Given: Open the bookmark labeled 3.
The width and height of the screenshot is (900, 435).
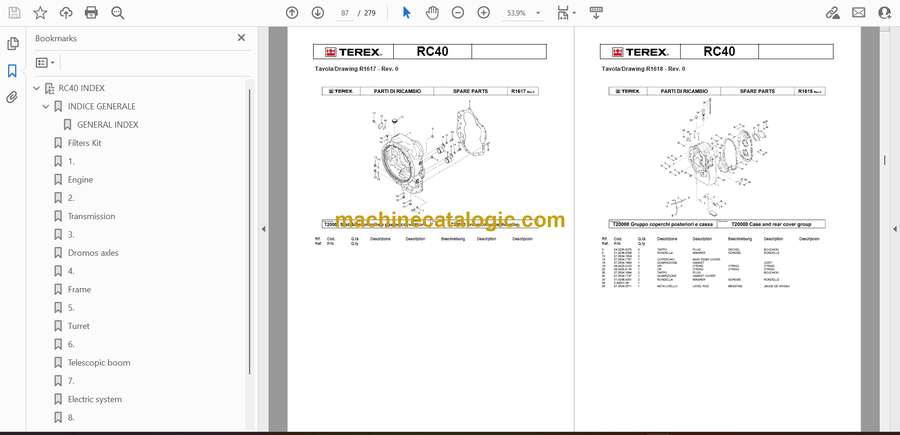Looking at the screenshot, I should pyautogui.click(x=71, y=235).
